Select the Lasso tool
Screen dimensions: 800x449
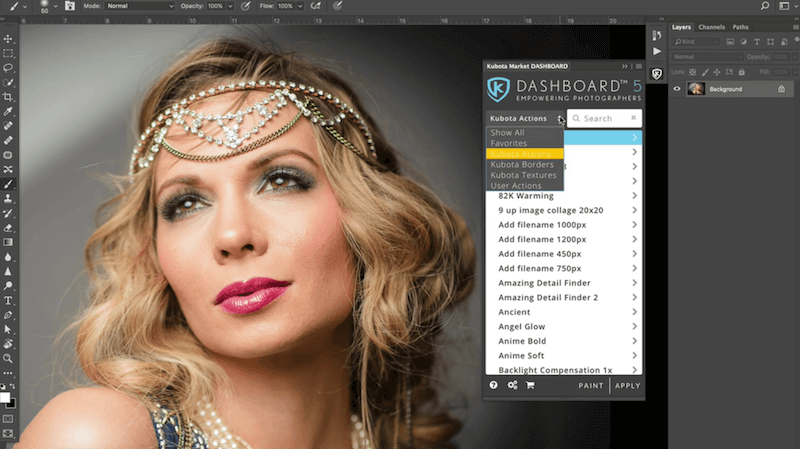point(8,68)
